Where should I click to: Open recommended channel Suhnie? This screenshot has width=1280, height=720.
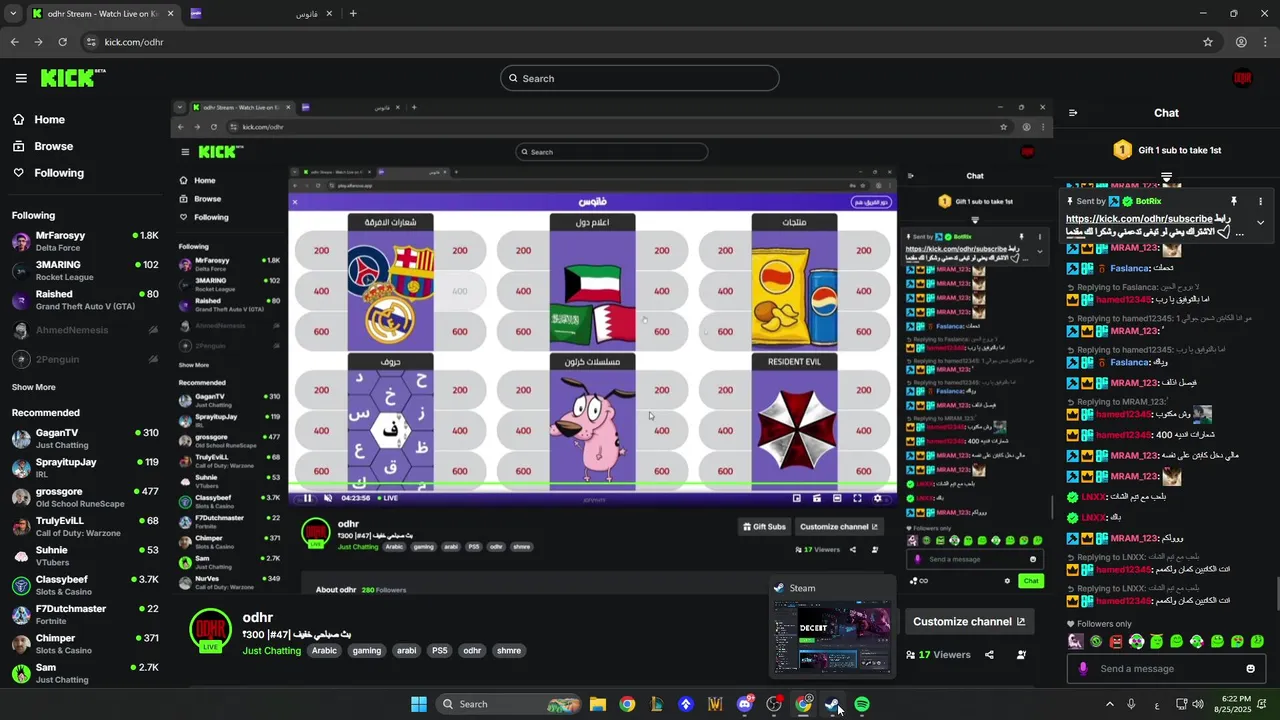pyautogui.click(x=85, y=556)
